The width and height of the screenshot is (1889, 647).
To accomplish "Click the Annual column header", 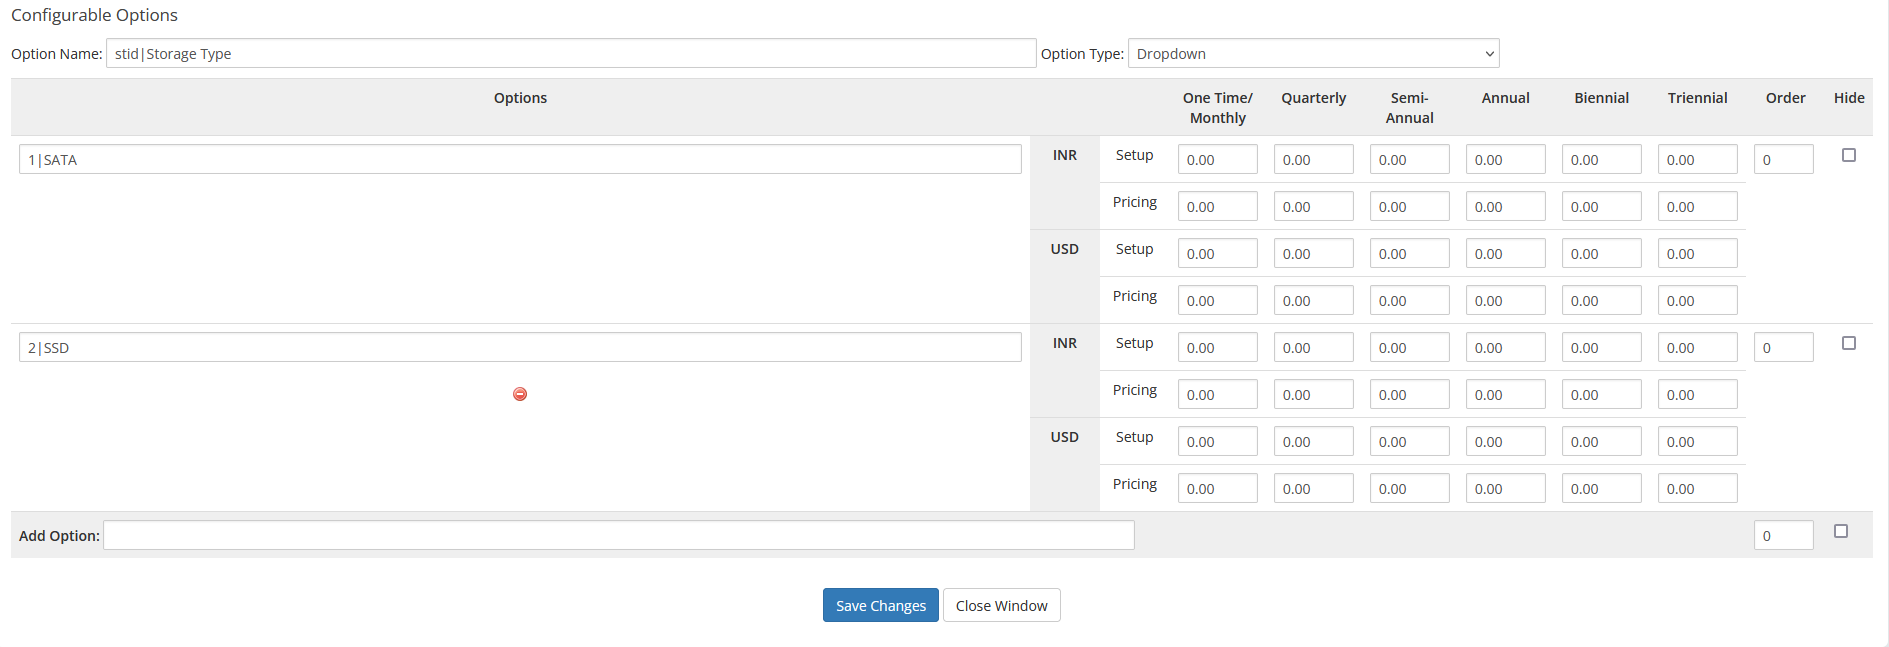I will tap(1505, 98).
